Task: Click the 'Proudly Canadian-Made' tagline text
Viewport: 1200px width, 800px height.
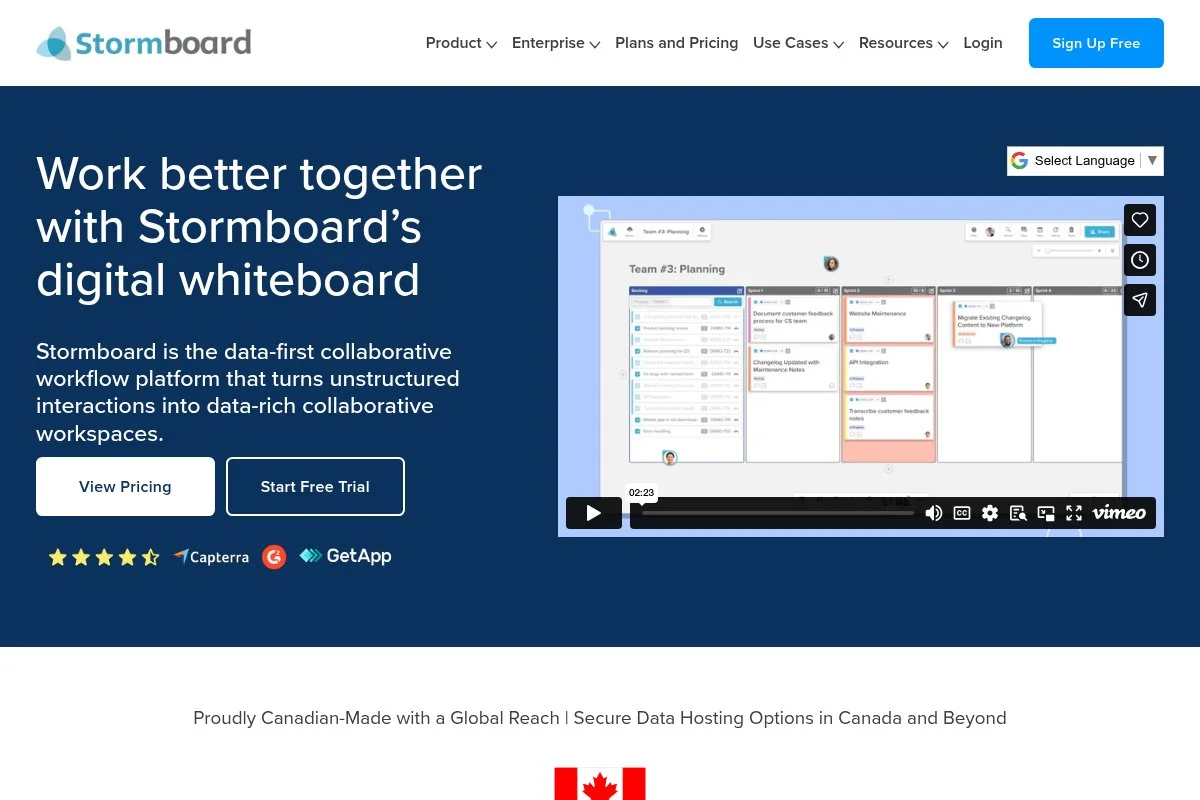Action: click(600, 718)
